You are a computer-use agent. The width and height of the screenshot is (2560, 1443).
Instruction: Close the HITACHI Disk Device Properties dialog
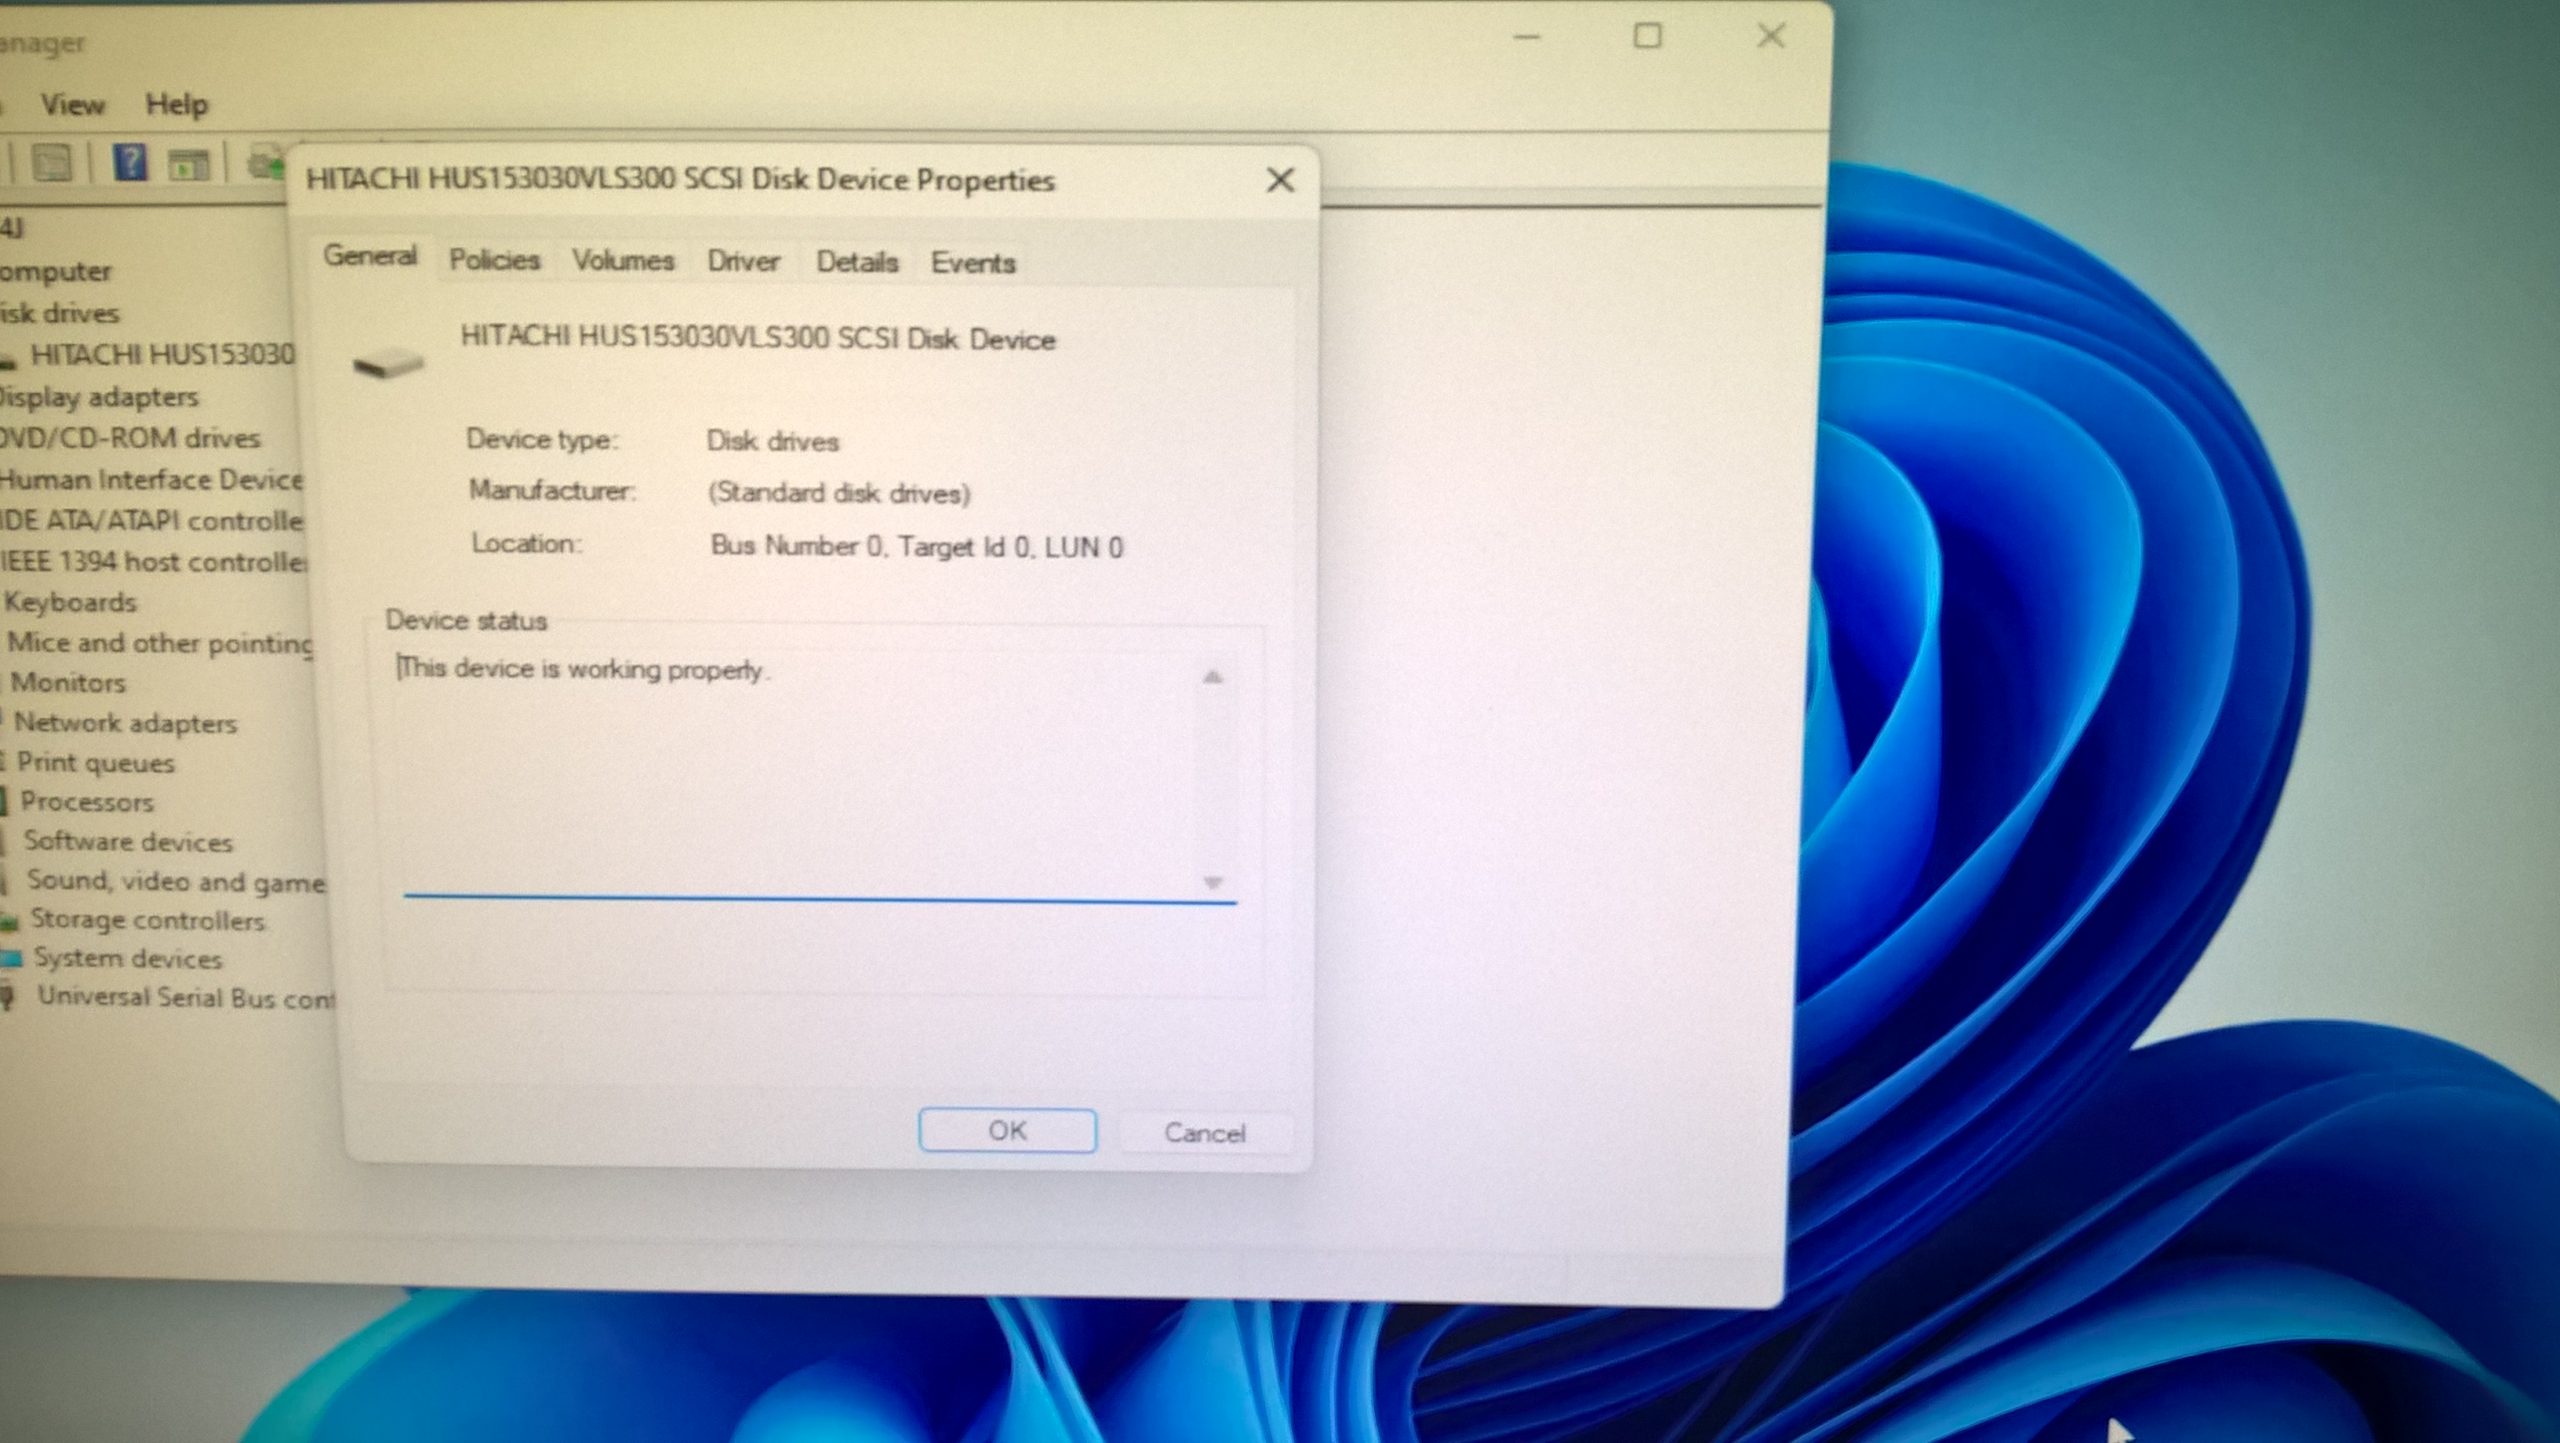(x=1280, y=181)
